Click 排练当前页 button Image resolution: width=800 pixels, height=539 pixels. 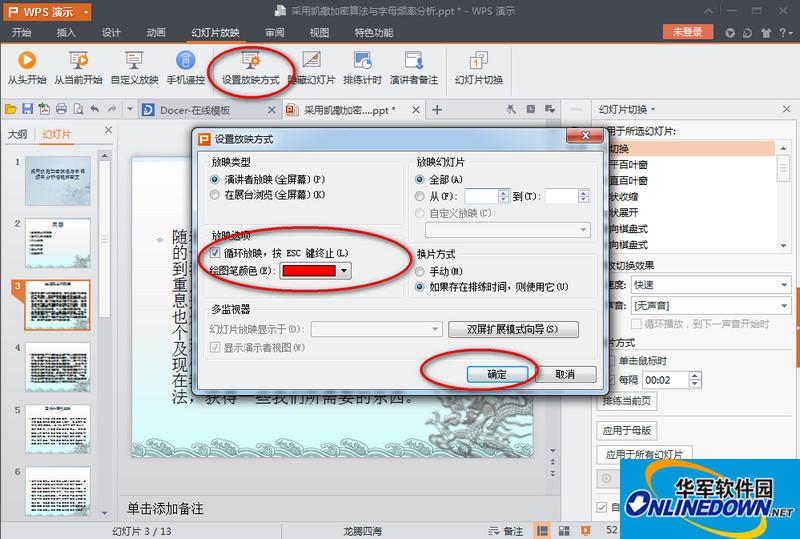click(x=627, y=401)
